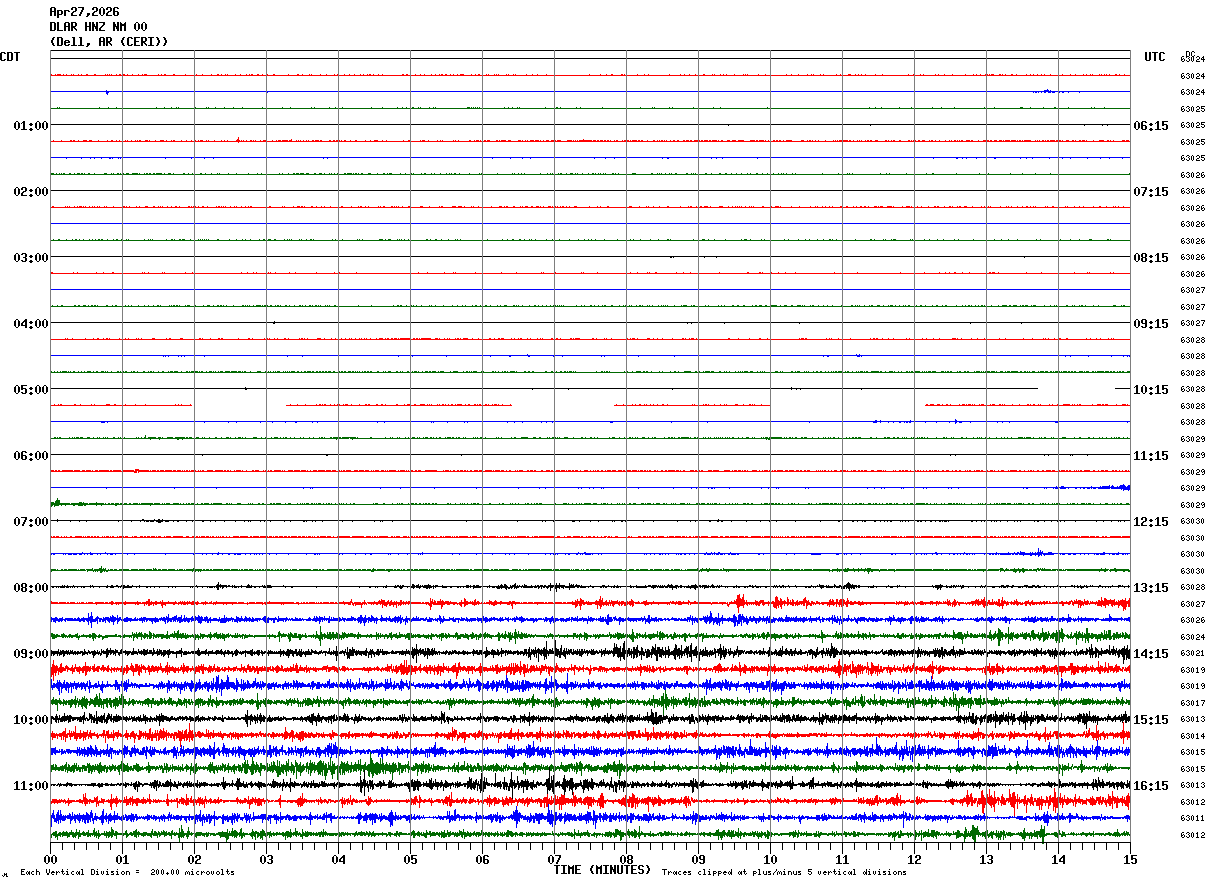Select the 11:00 CDT time label
The width and height of the screenshot is (1210, 886).
(x=31, y=786)
